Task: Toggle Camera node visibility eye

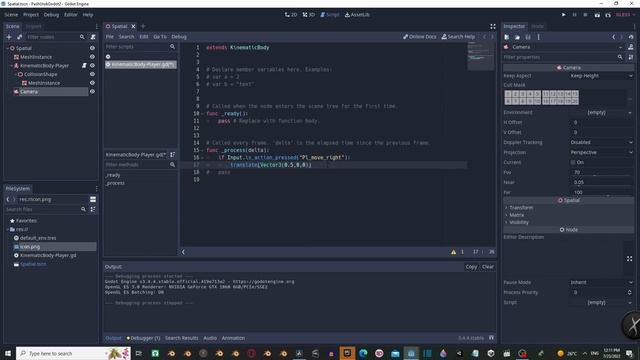Action: pyautogui.click(x=92, y=91)
